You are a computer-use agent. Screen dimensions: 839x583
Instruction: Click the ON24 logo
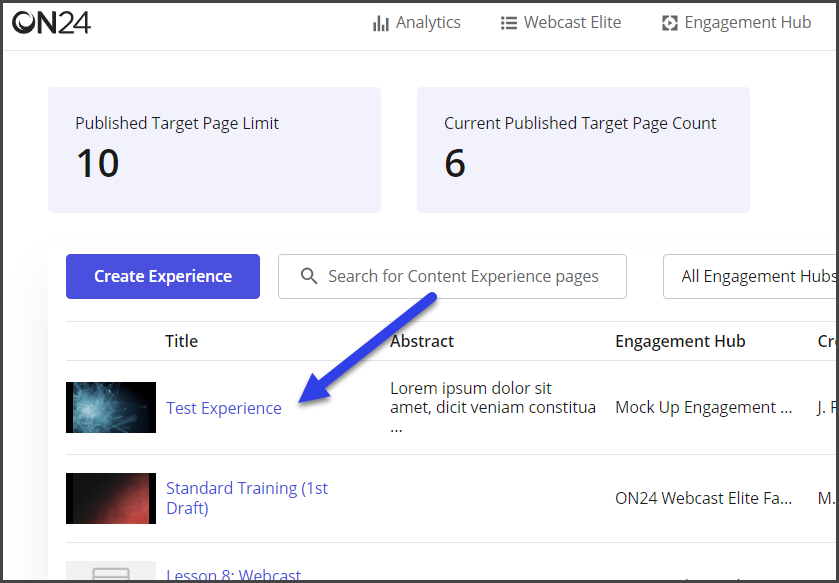[51, 23]
